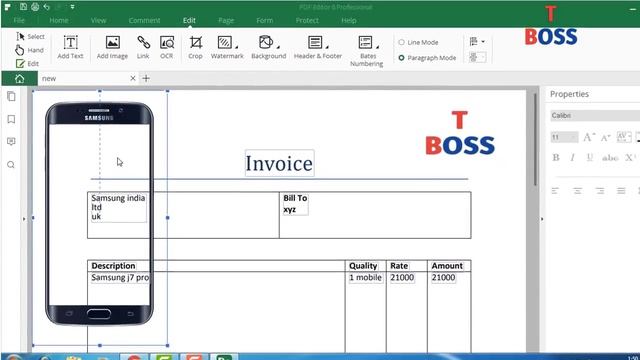Open the font size 11 dropdown
Screen dimensions: 640x360
564,137
